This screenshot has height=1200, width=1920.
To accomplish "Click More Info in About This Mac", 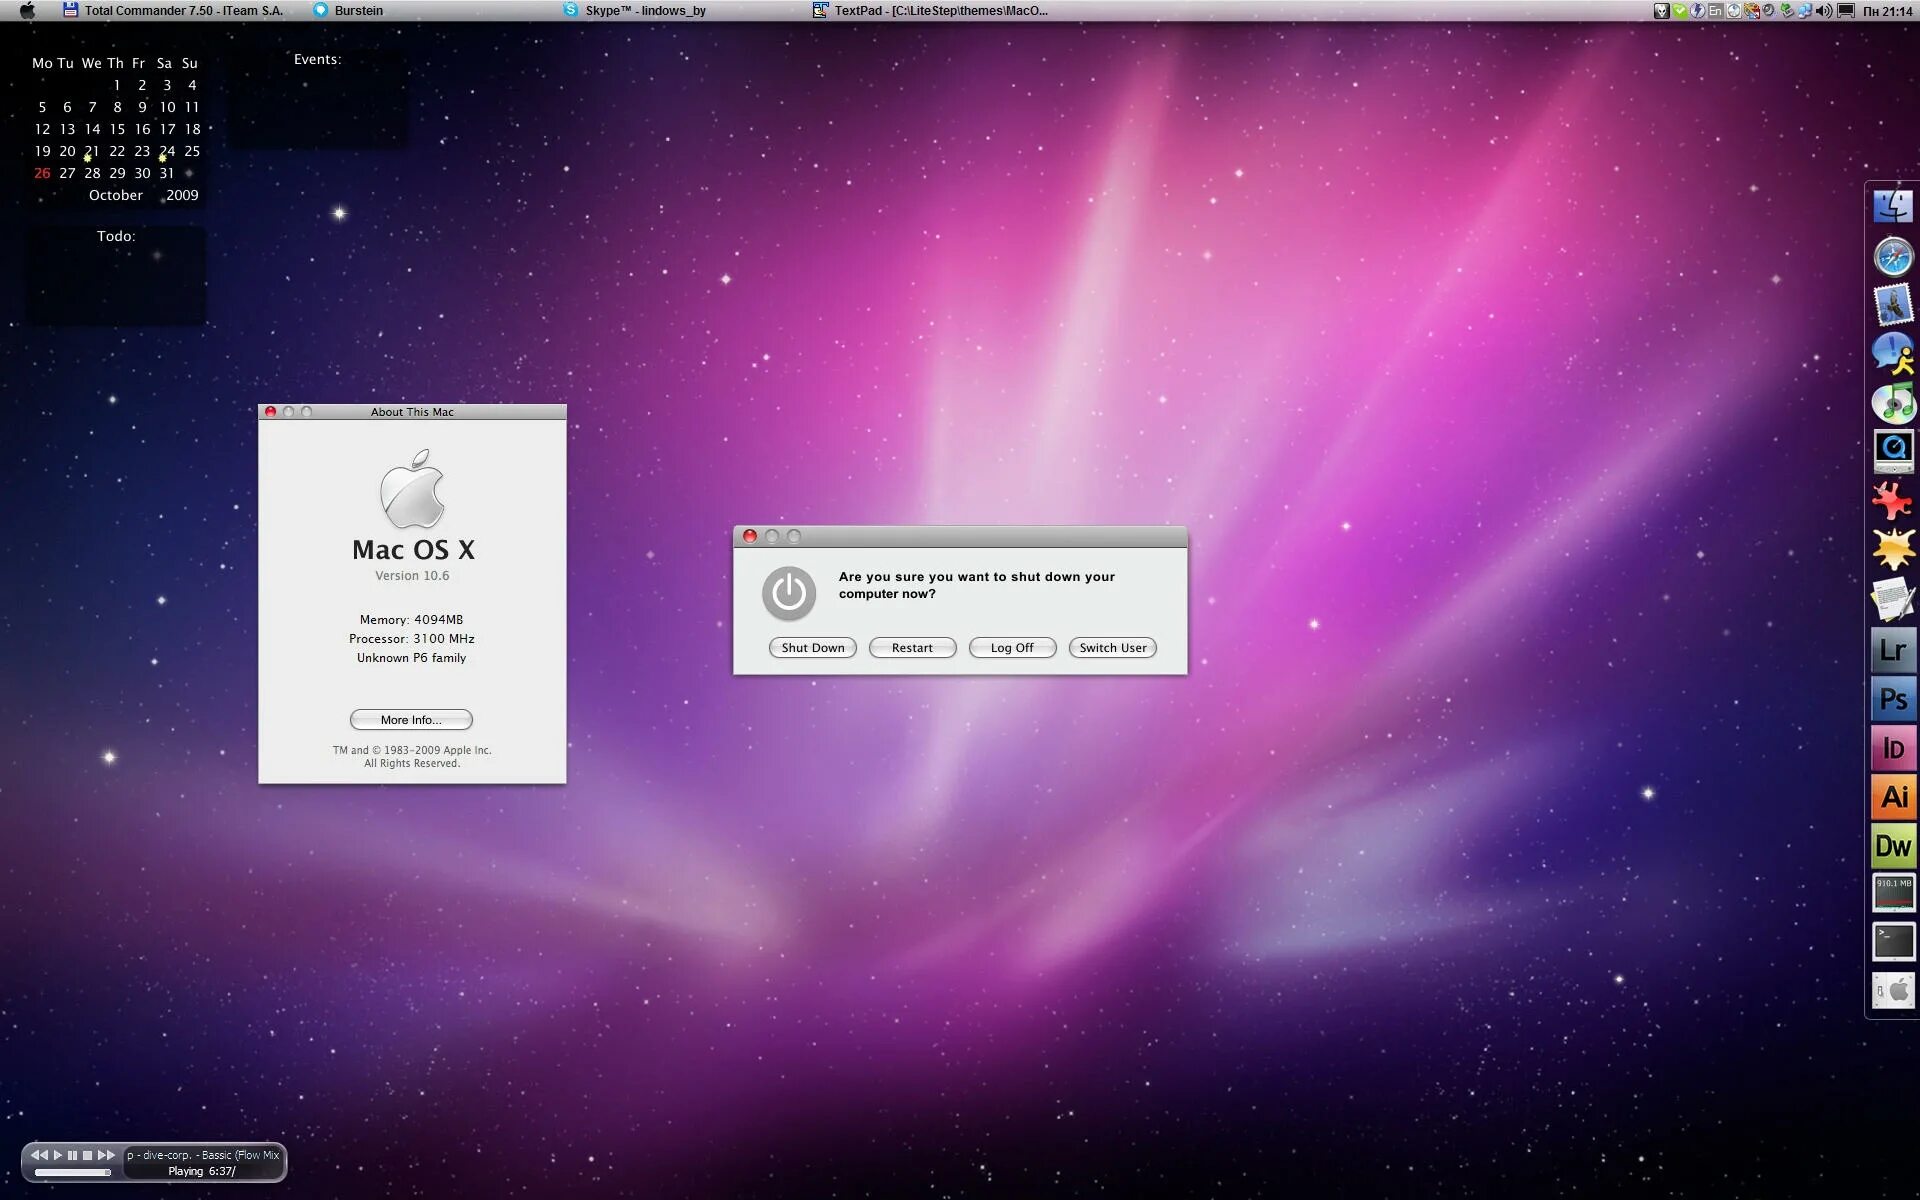I will [411, 720].
